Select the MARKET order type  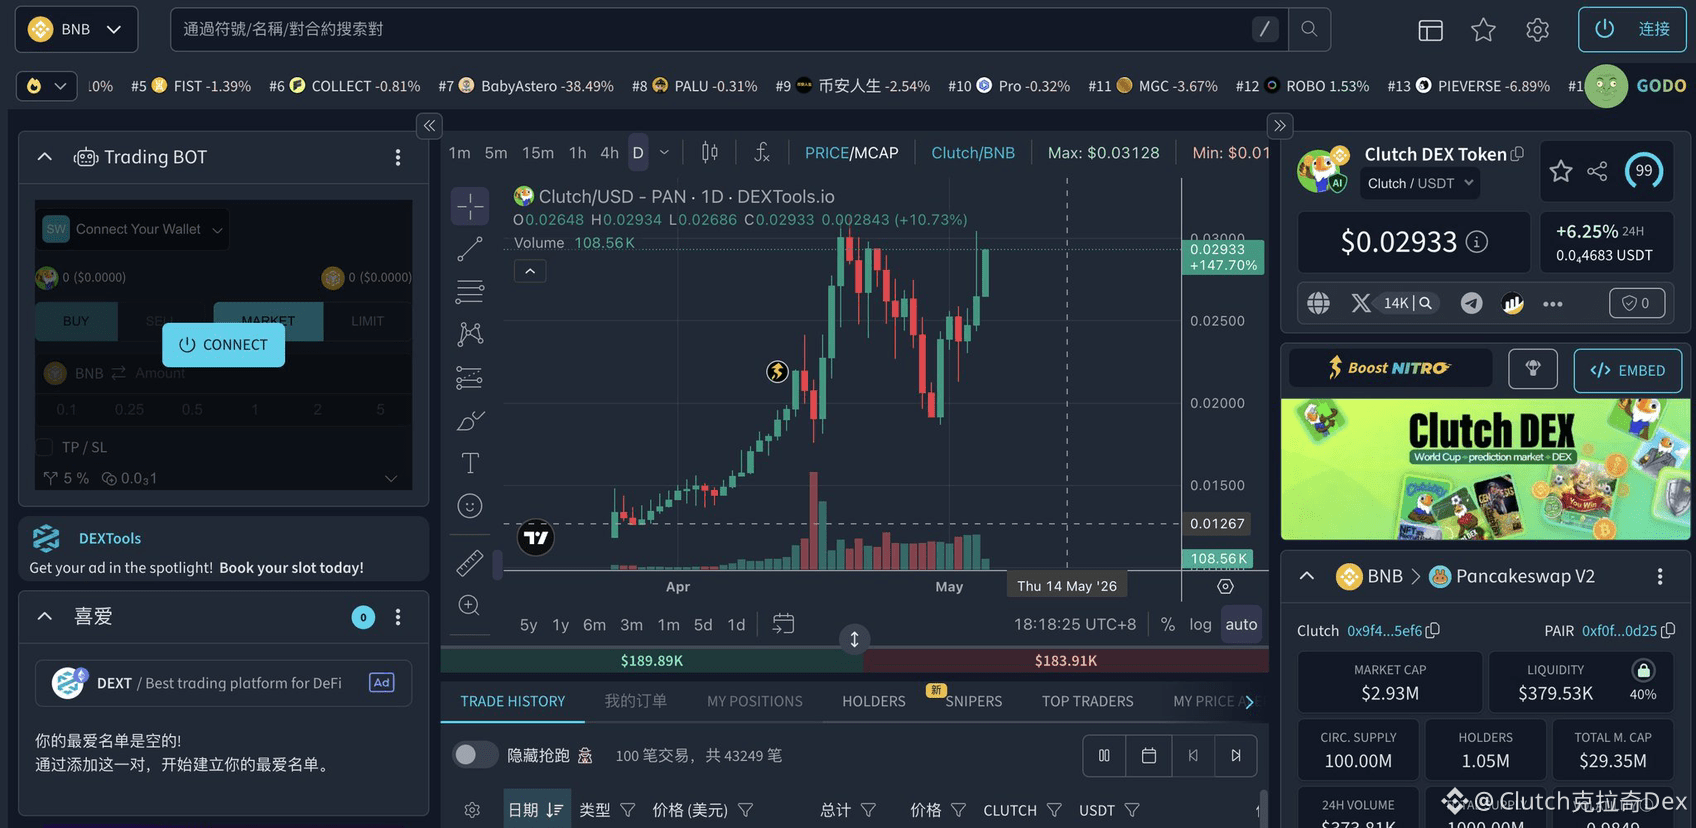268,321
